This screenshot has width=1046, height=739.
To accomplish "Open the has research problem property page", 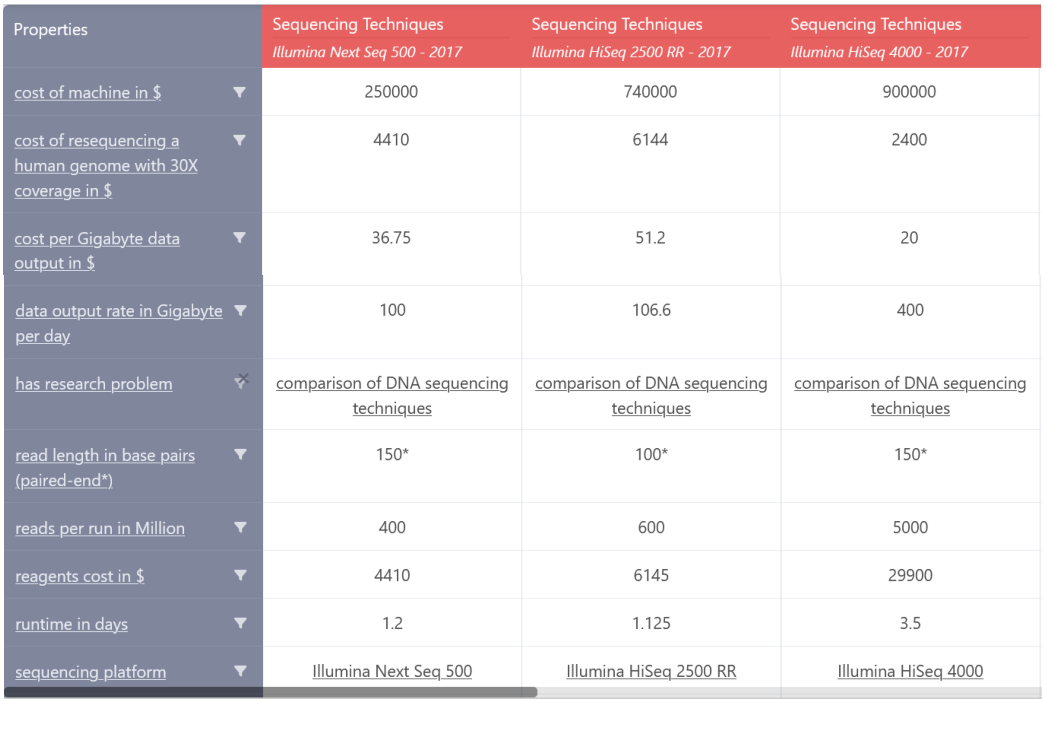I will (x=93, y=383).
